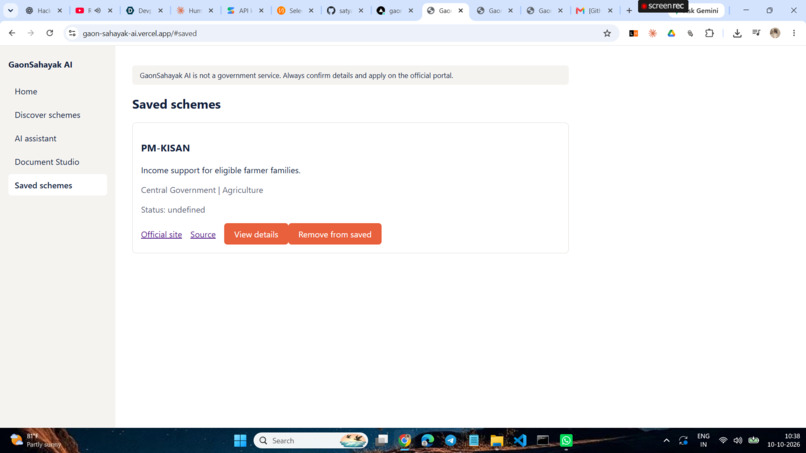Go back with the browser back arrow
The width and height of the screenshot is (806, 453).
tap(12, 33)
